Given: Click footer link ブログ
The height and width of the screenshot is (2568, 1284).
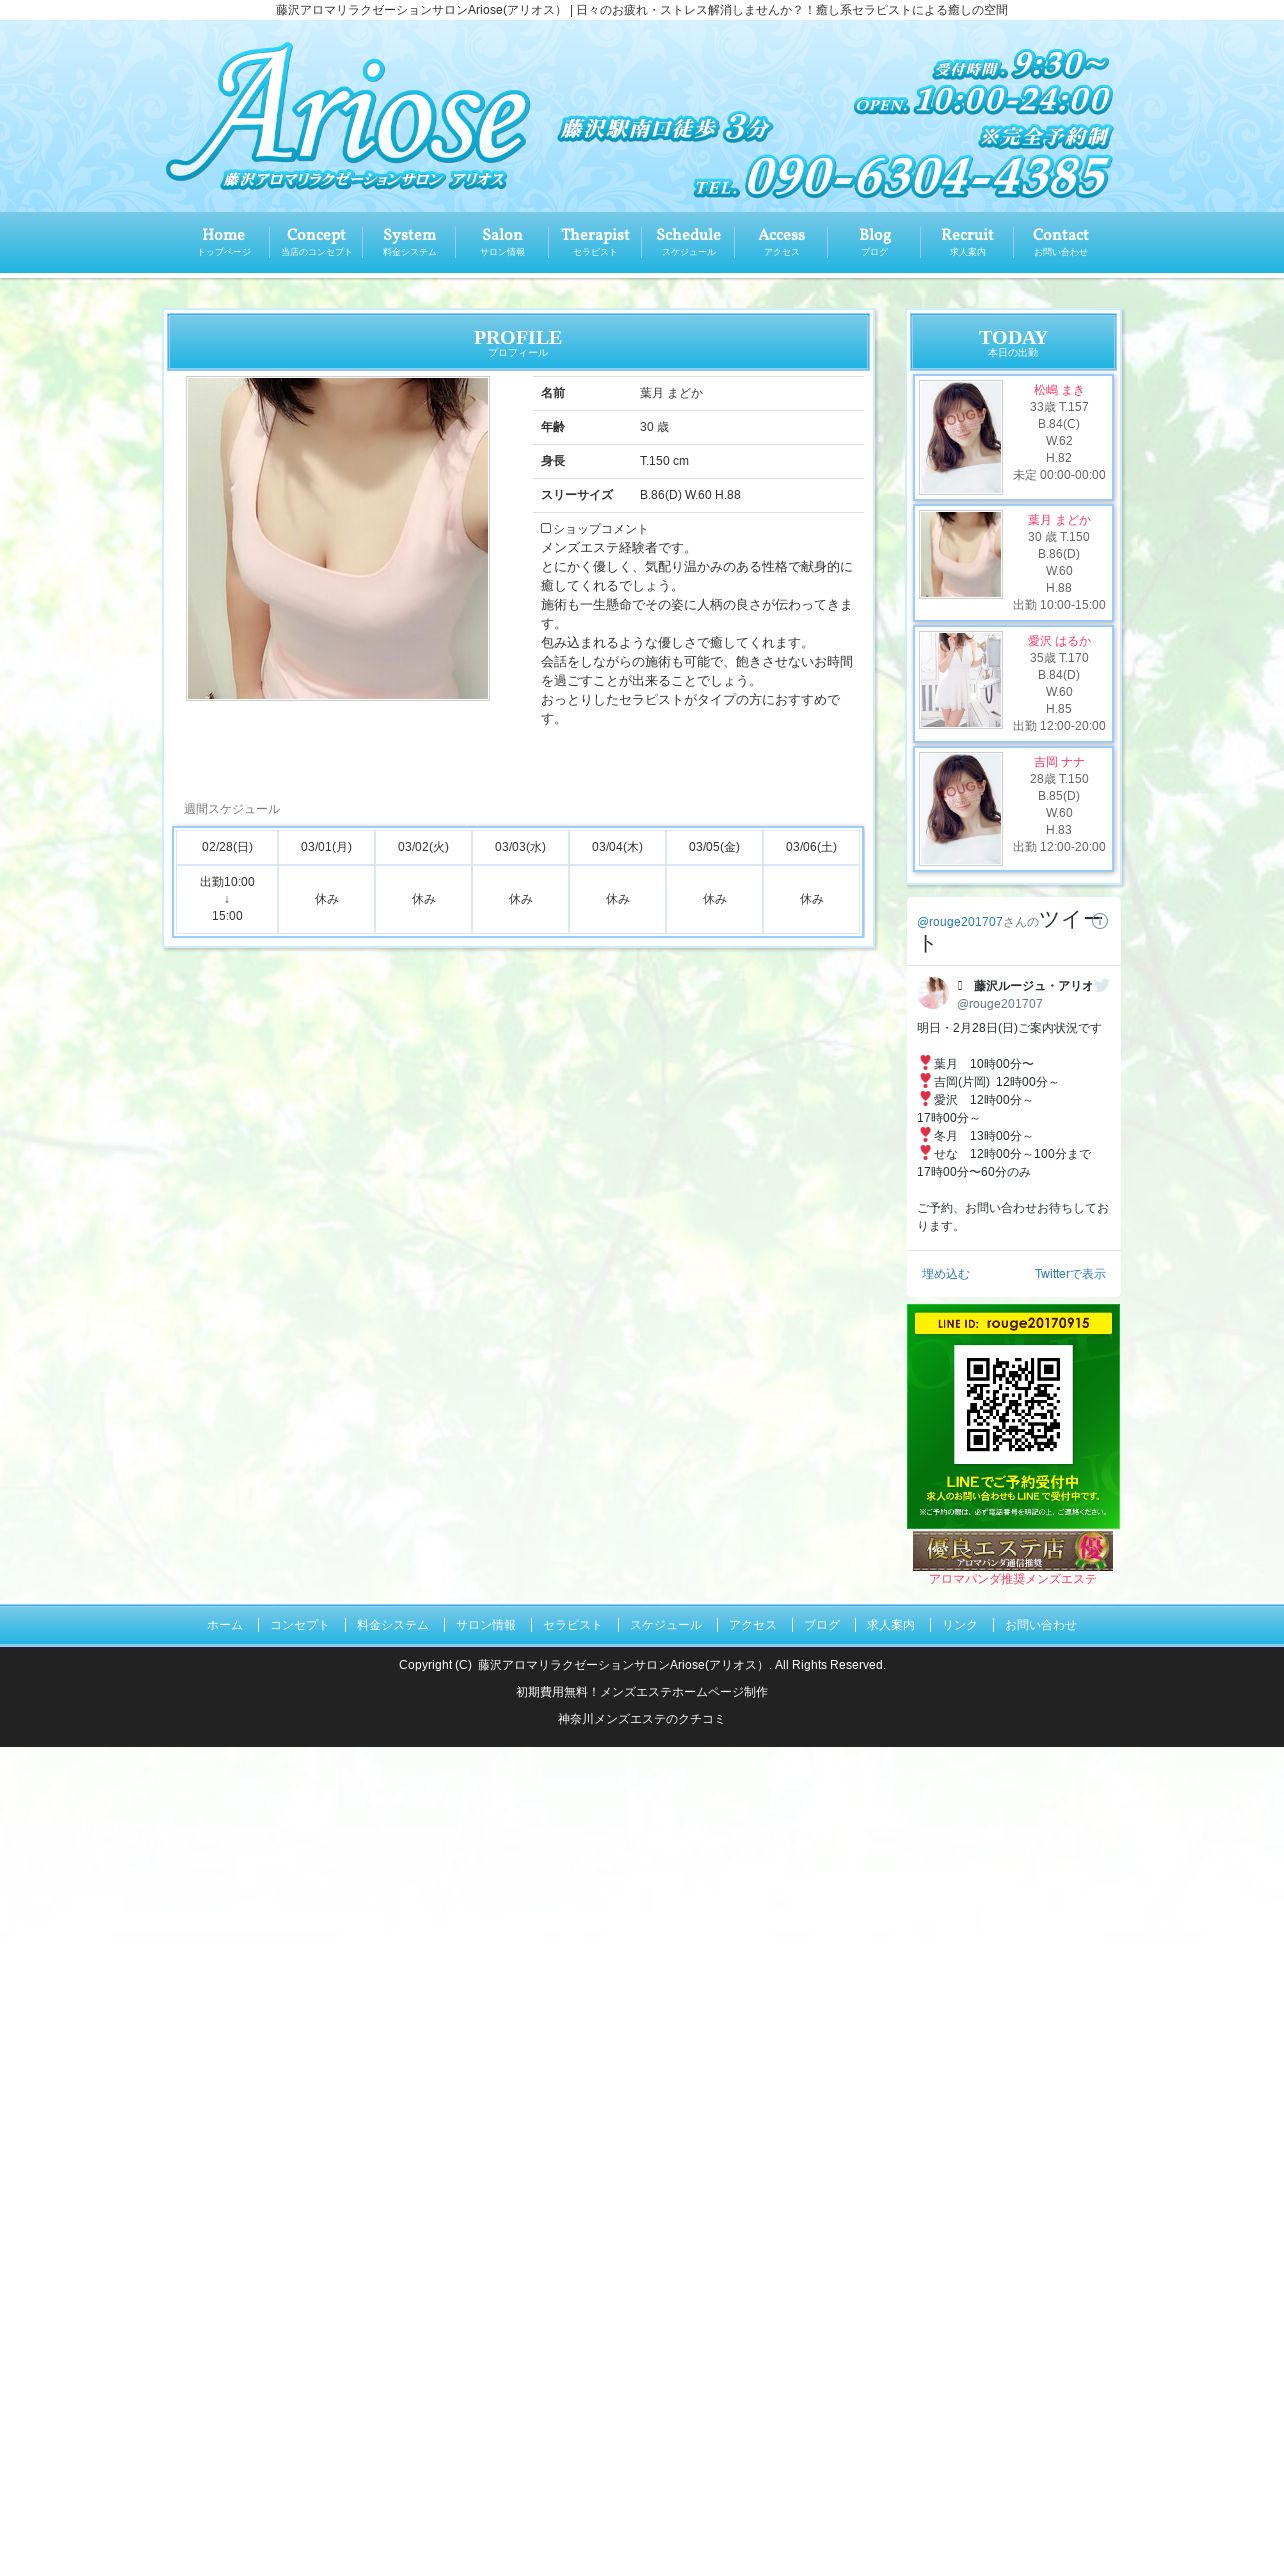Looking at the screenshot, I should pyautogui.click(x=822, y=1625).
